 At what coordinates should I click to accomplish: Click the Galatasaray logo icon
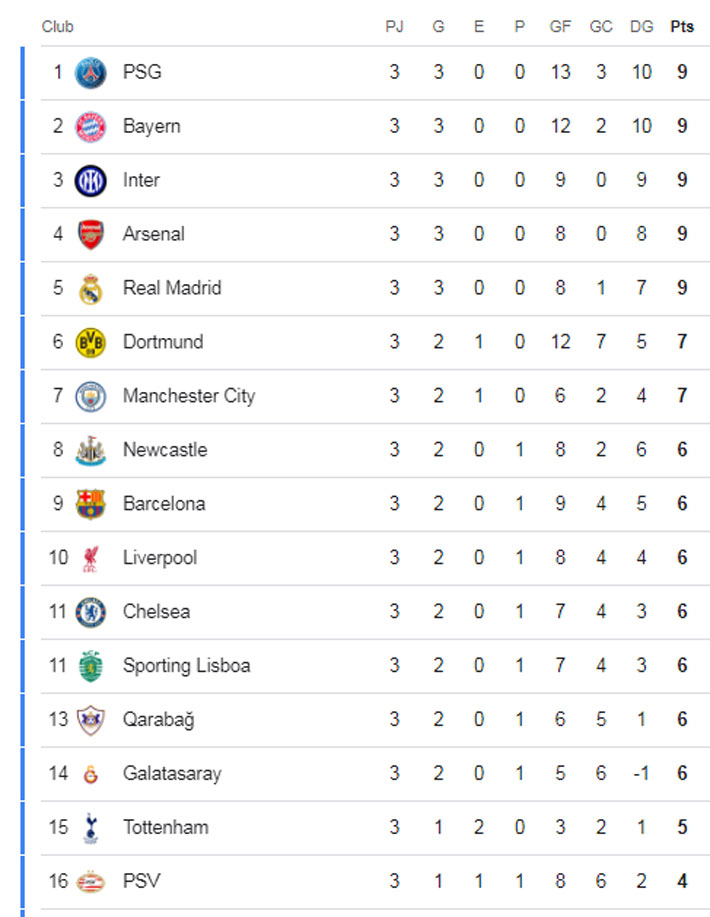pos(91,774)
